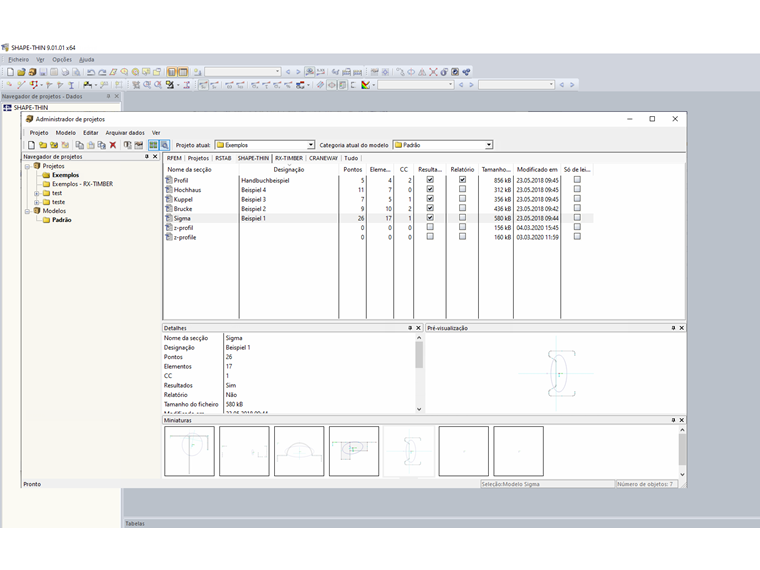Click the second yellow folder icon in Administrador toolbar
This screenshot has width=760, height=570.
tap(54, 145)
